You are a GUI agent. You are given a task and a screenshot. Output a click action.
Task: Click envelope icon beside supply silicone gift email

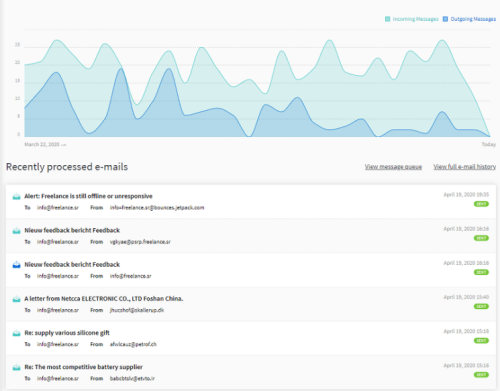pyautogui.click(x=16, y=333)
